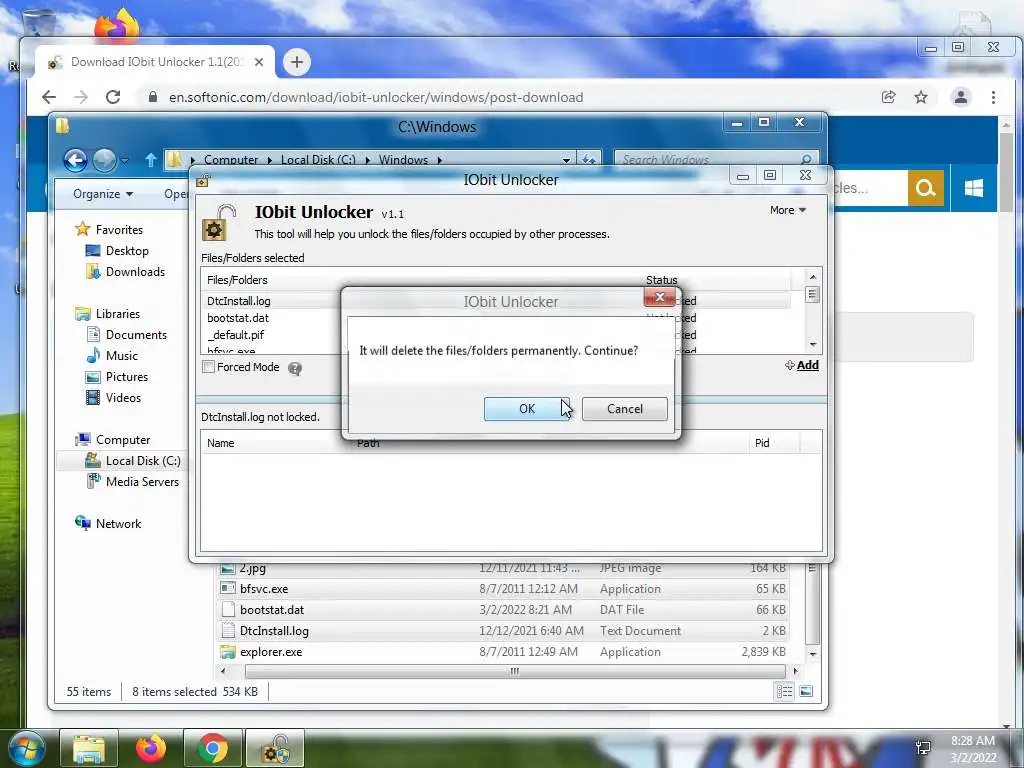Viewport: 1024px width, 768px height.
Task: Open the Chrome profile icon
Action: pos(961,97)
